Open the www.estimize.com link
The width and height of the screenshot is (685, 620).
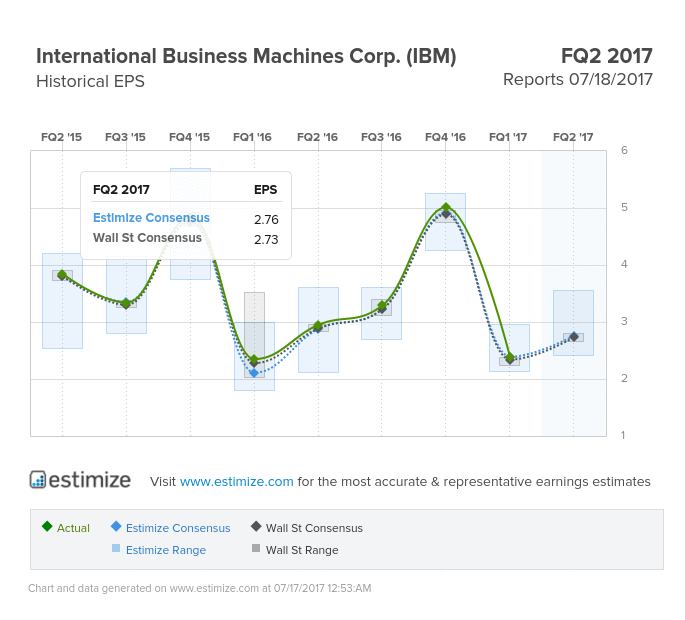(x=236, y=481)
